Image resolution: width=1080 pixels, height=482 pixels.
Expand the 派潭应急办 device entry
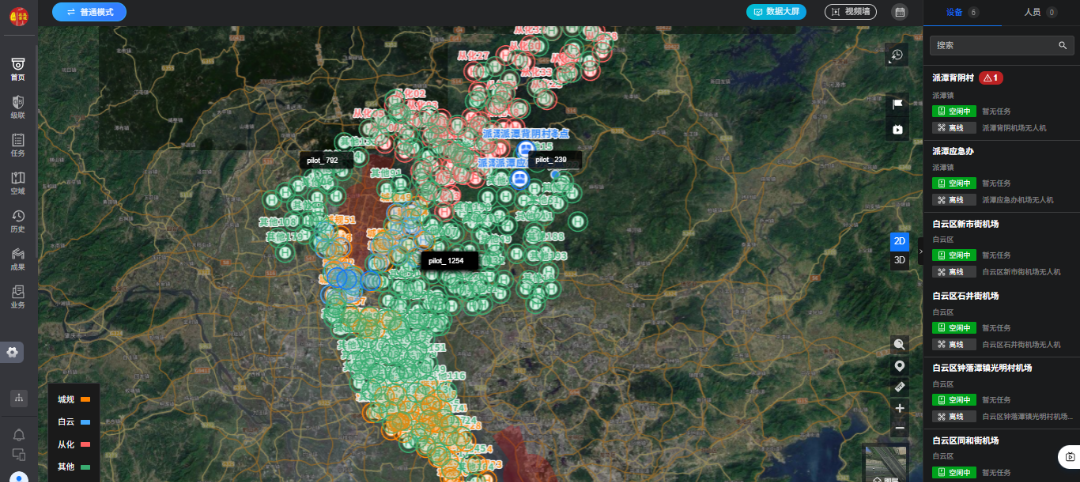click(953, 150)
